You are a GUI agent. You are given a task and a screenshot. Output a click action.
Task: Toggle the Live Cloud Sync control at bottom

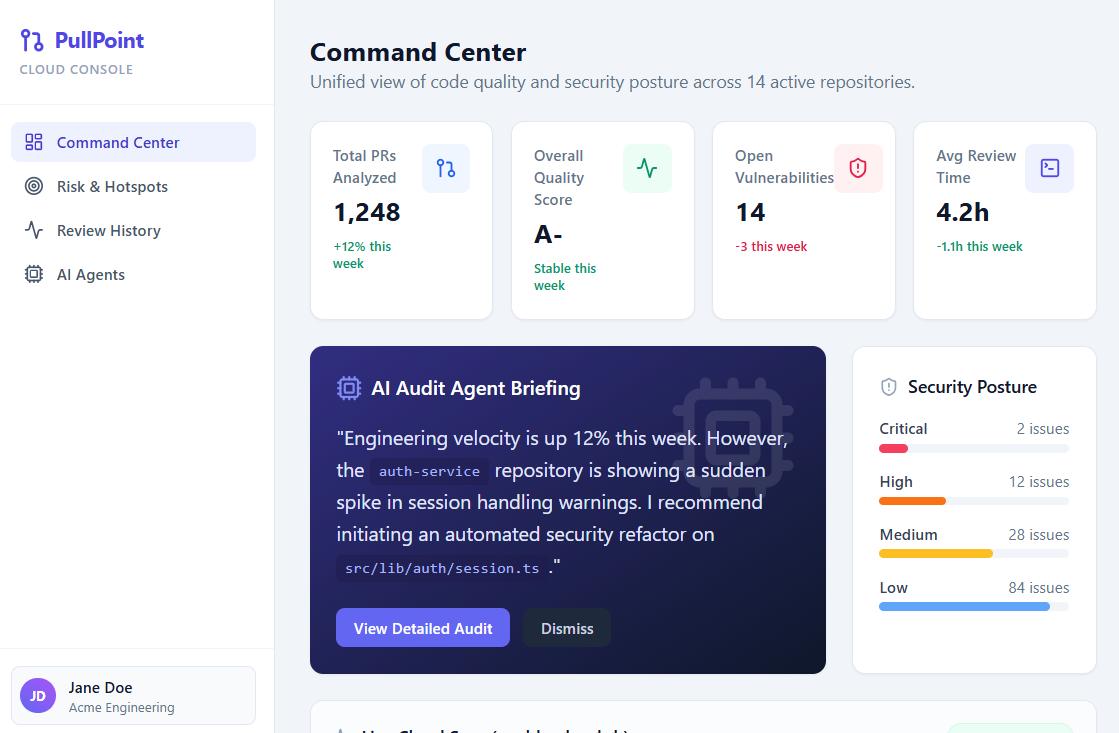click(x=1010, y=728)
